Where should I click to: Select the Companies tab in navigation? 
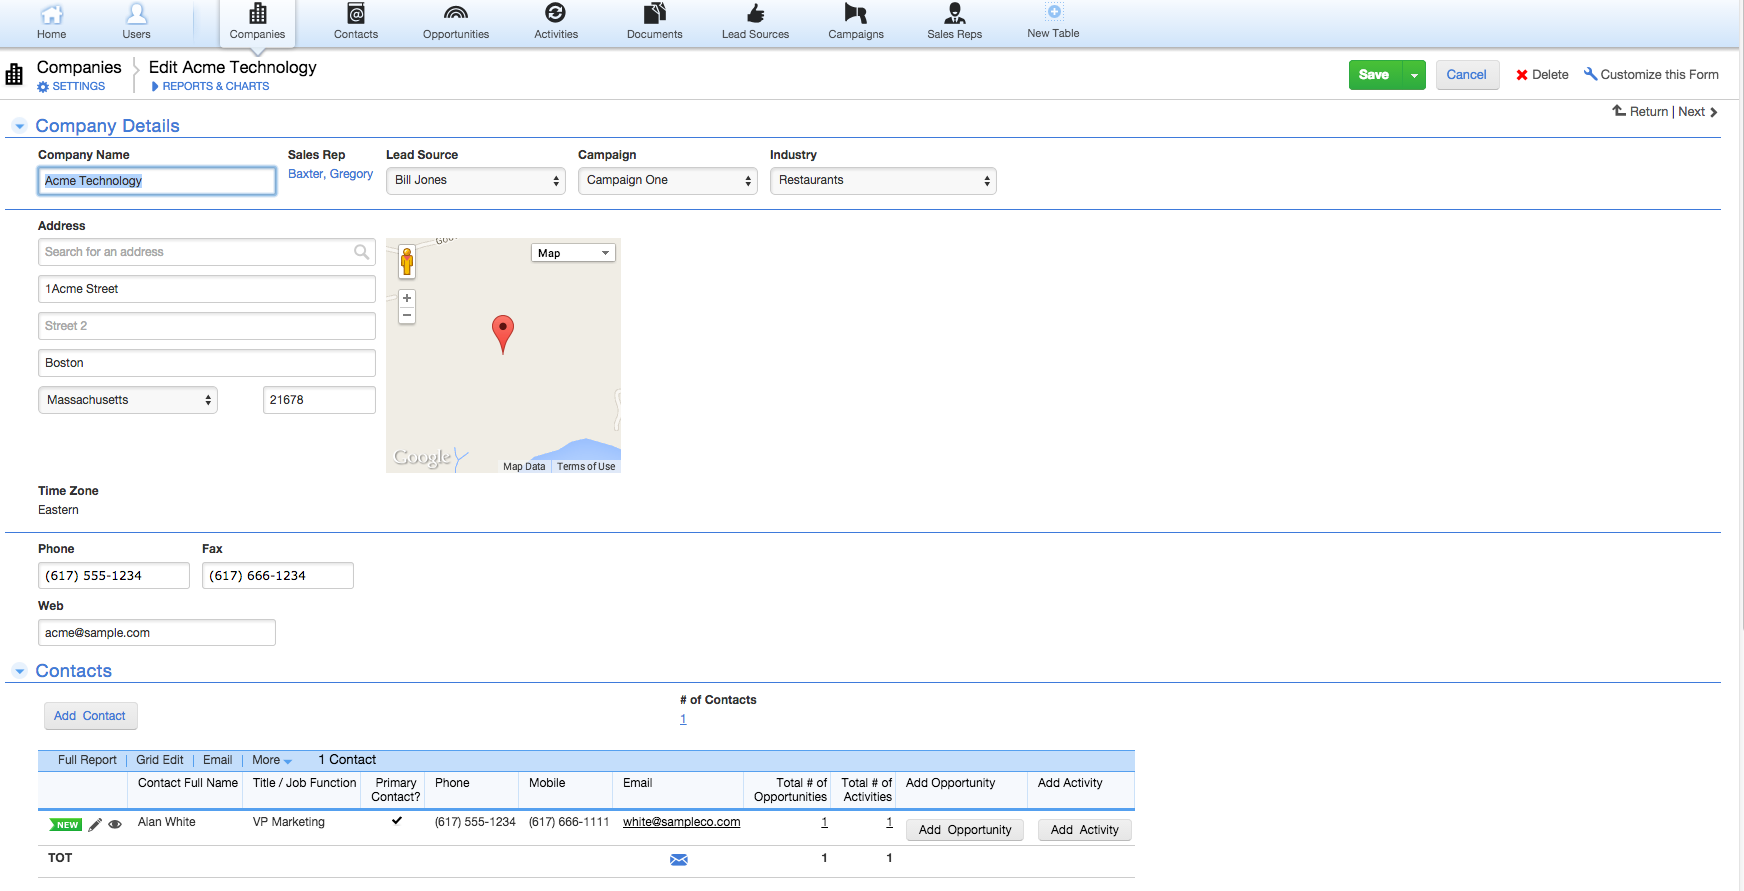click(x=257, y=22)
